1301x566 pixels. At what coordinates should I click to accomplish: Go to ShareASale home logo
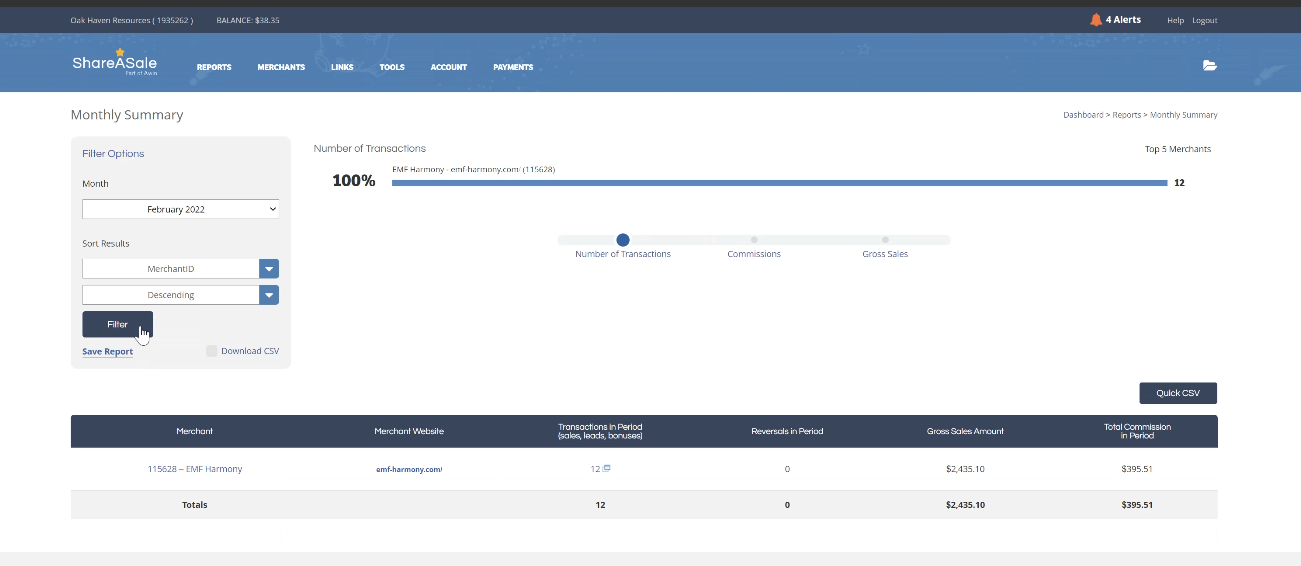(x=114, y=62)
